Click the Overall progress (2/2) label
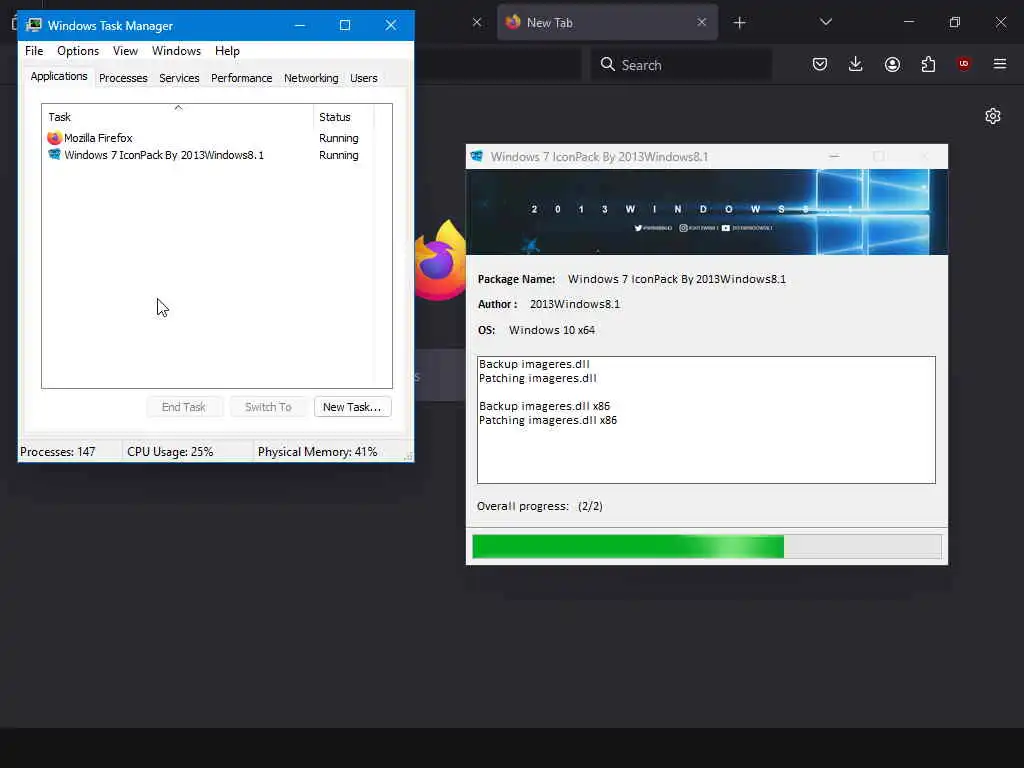 (x=539, y=506)
